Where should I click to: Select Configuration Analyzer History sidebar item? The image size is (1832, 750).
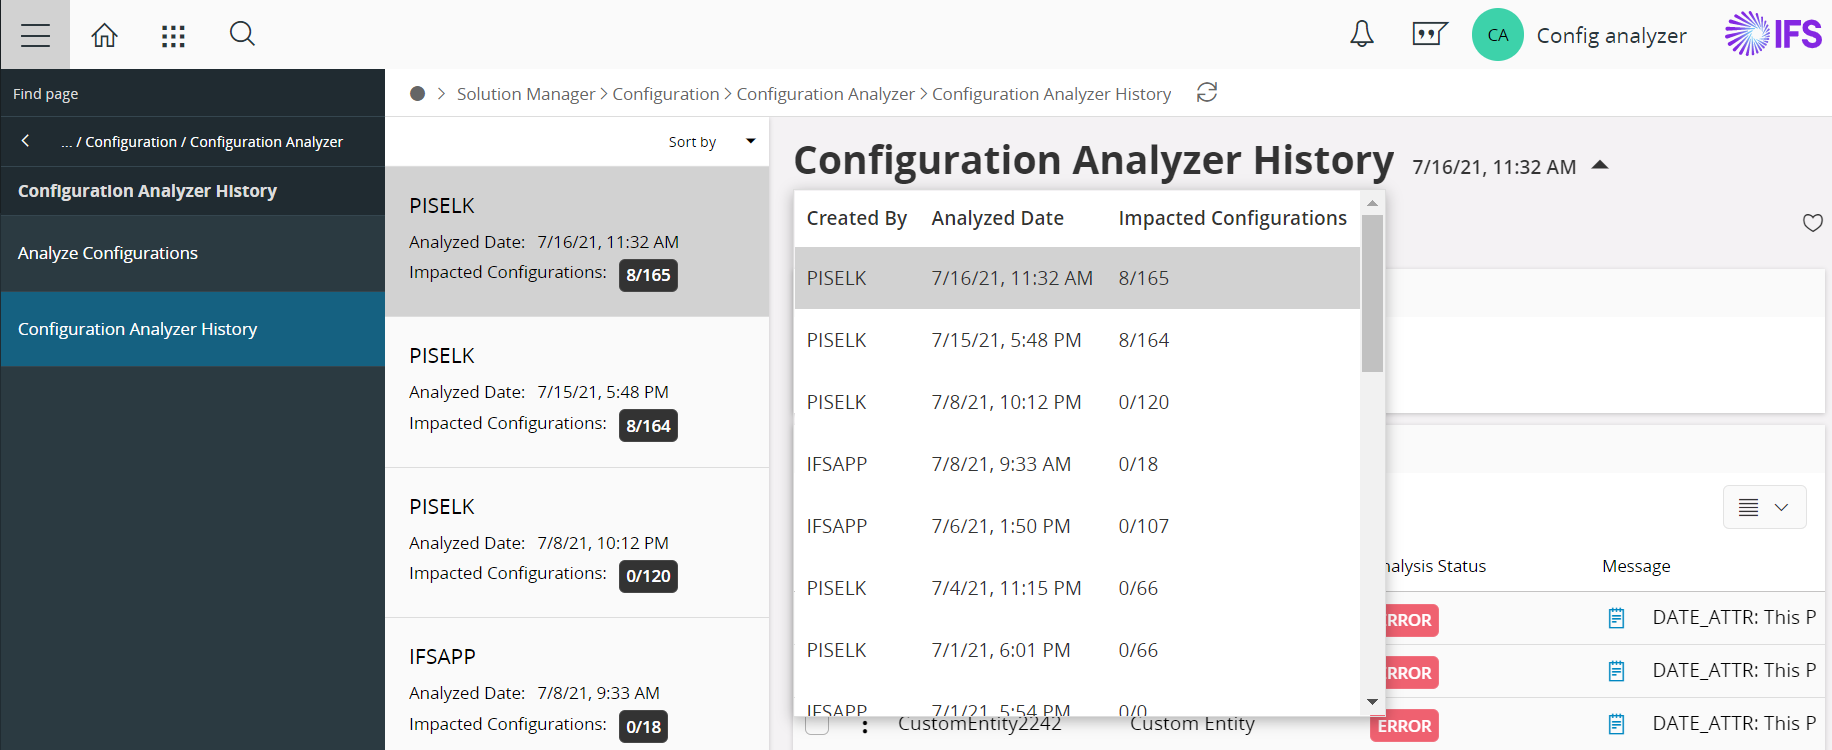click(138, 329)
